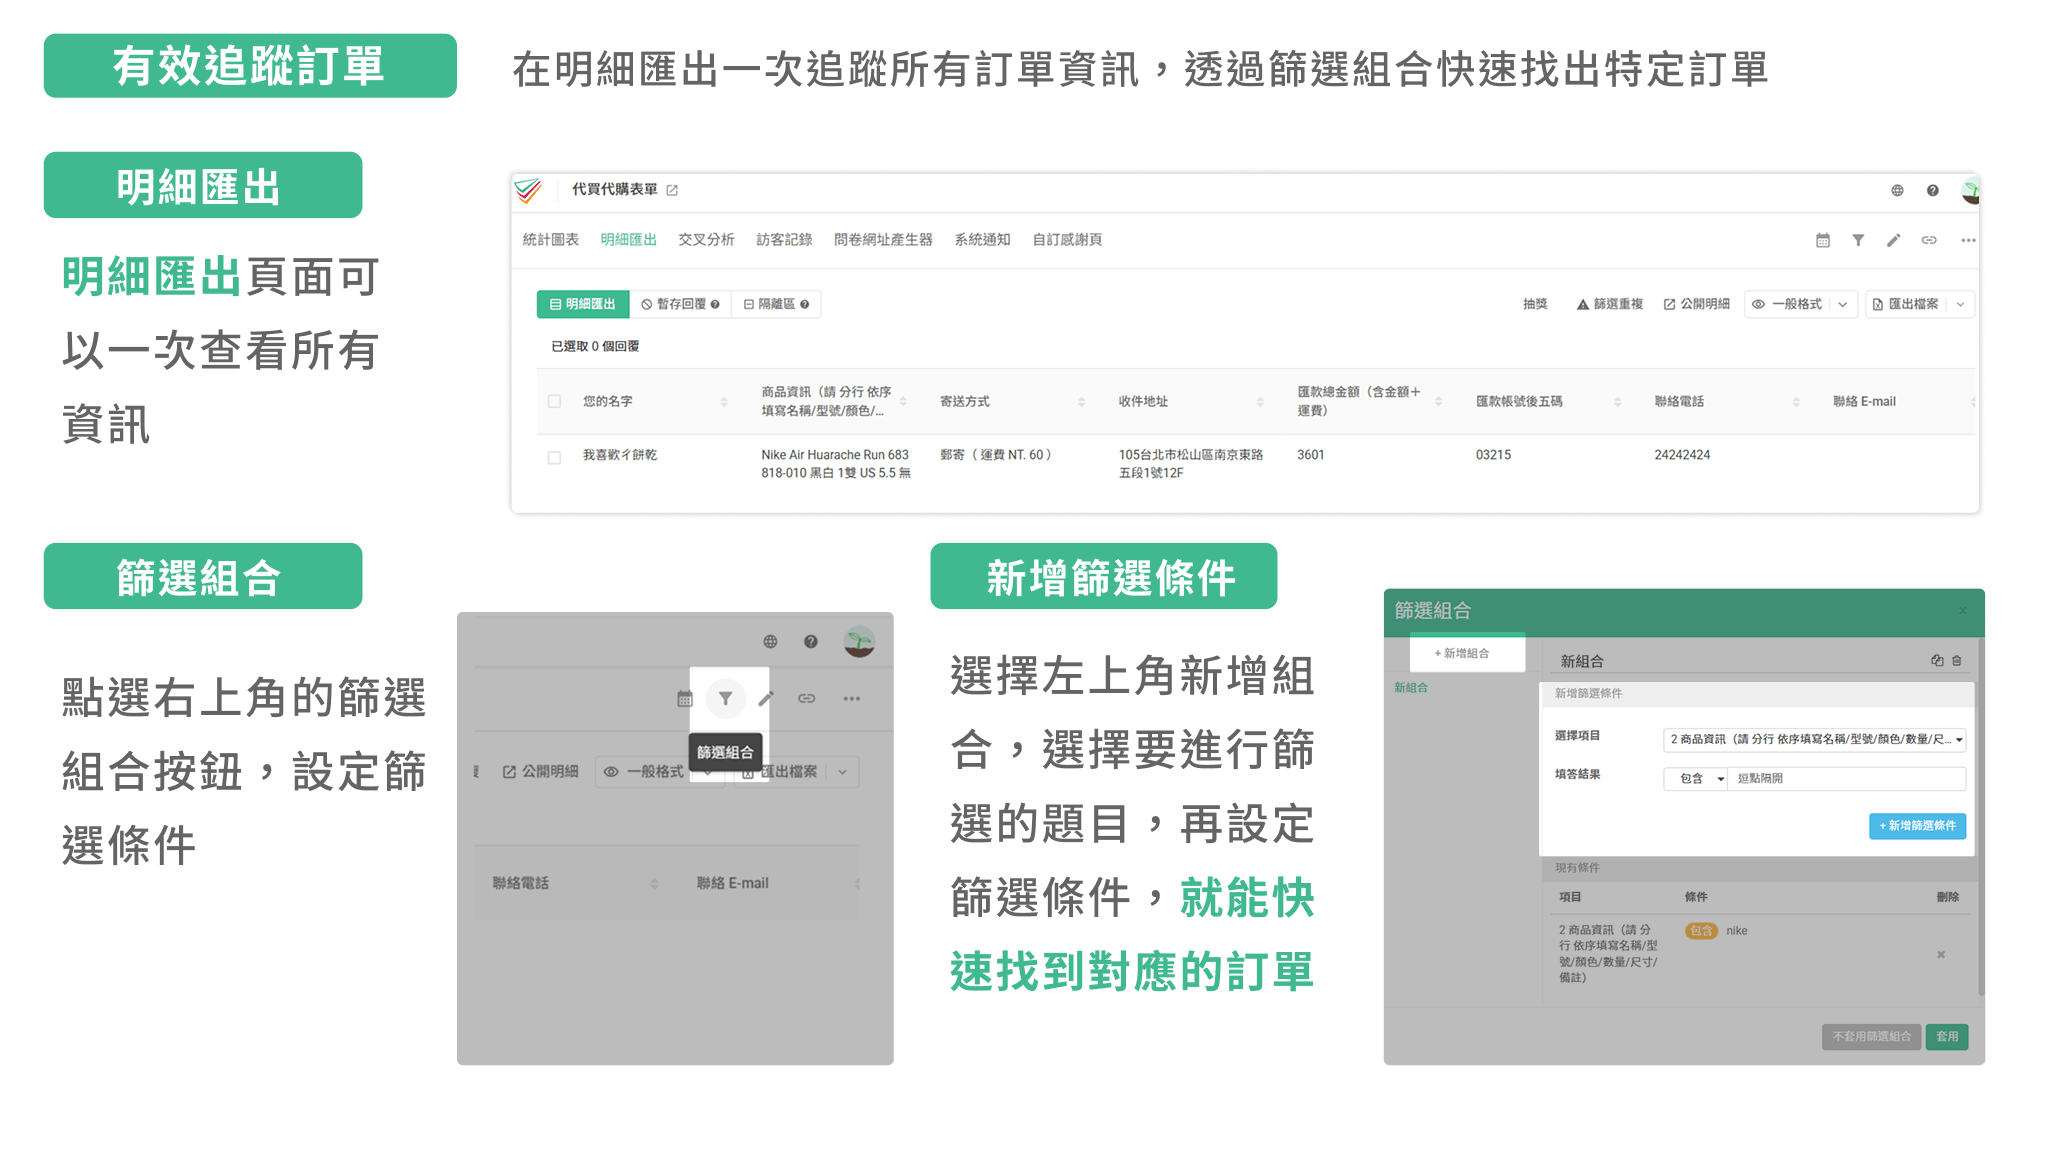The width and height of the screenshot is (2048, 1152).
Task: Sort 聯絡電話 column in dimmed close-up
Action: (654, 883)
